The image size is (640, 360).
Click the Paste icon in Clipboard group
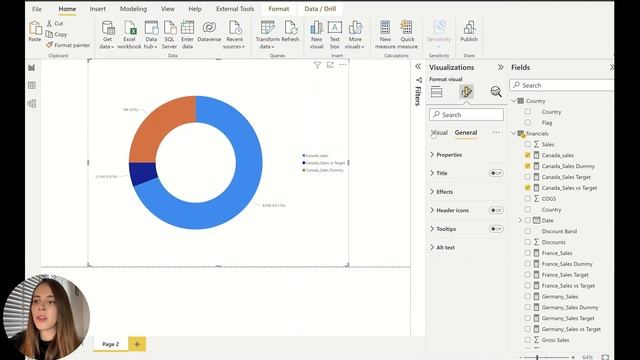[x=35, y=28]
